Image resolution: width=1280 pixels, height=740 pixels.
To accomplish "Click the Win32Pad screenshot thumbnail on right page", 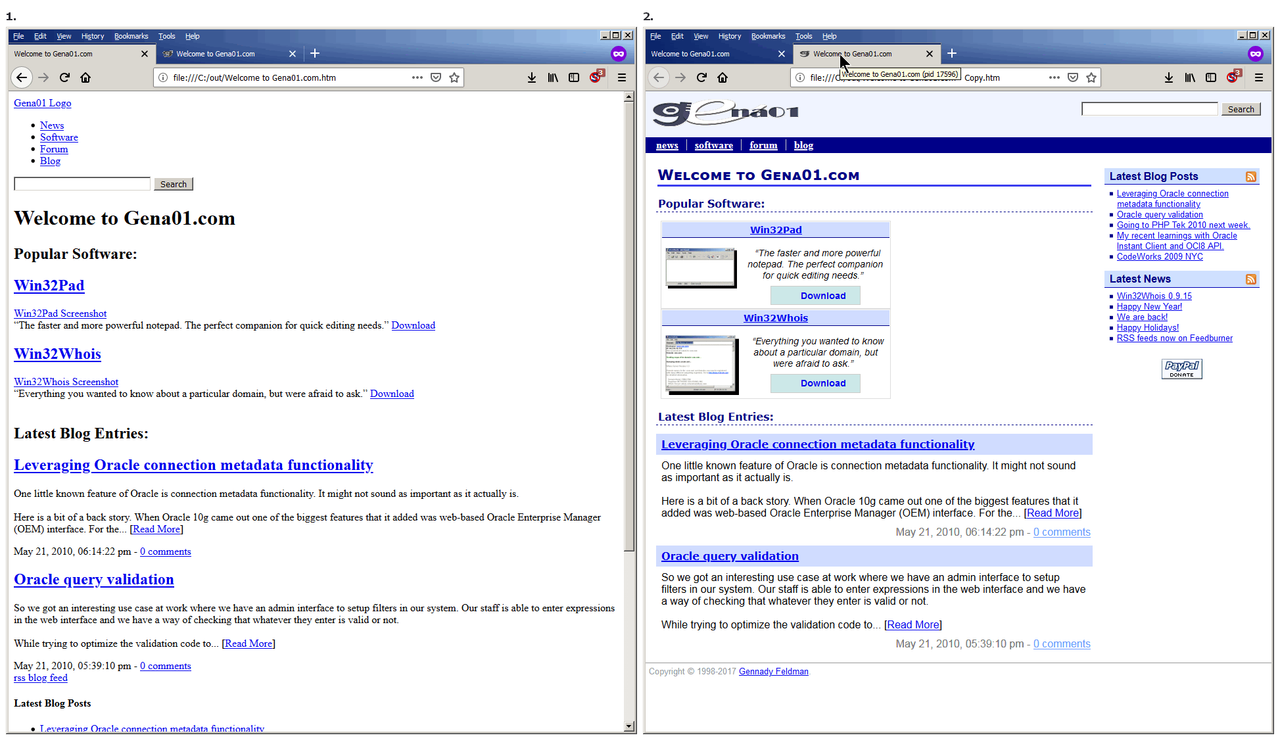I will pos(701,267).
